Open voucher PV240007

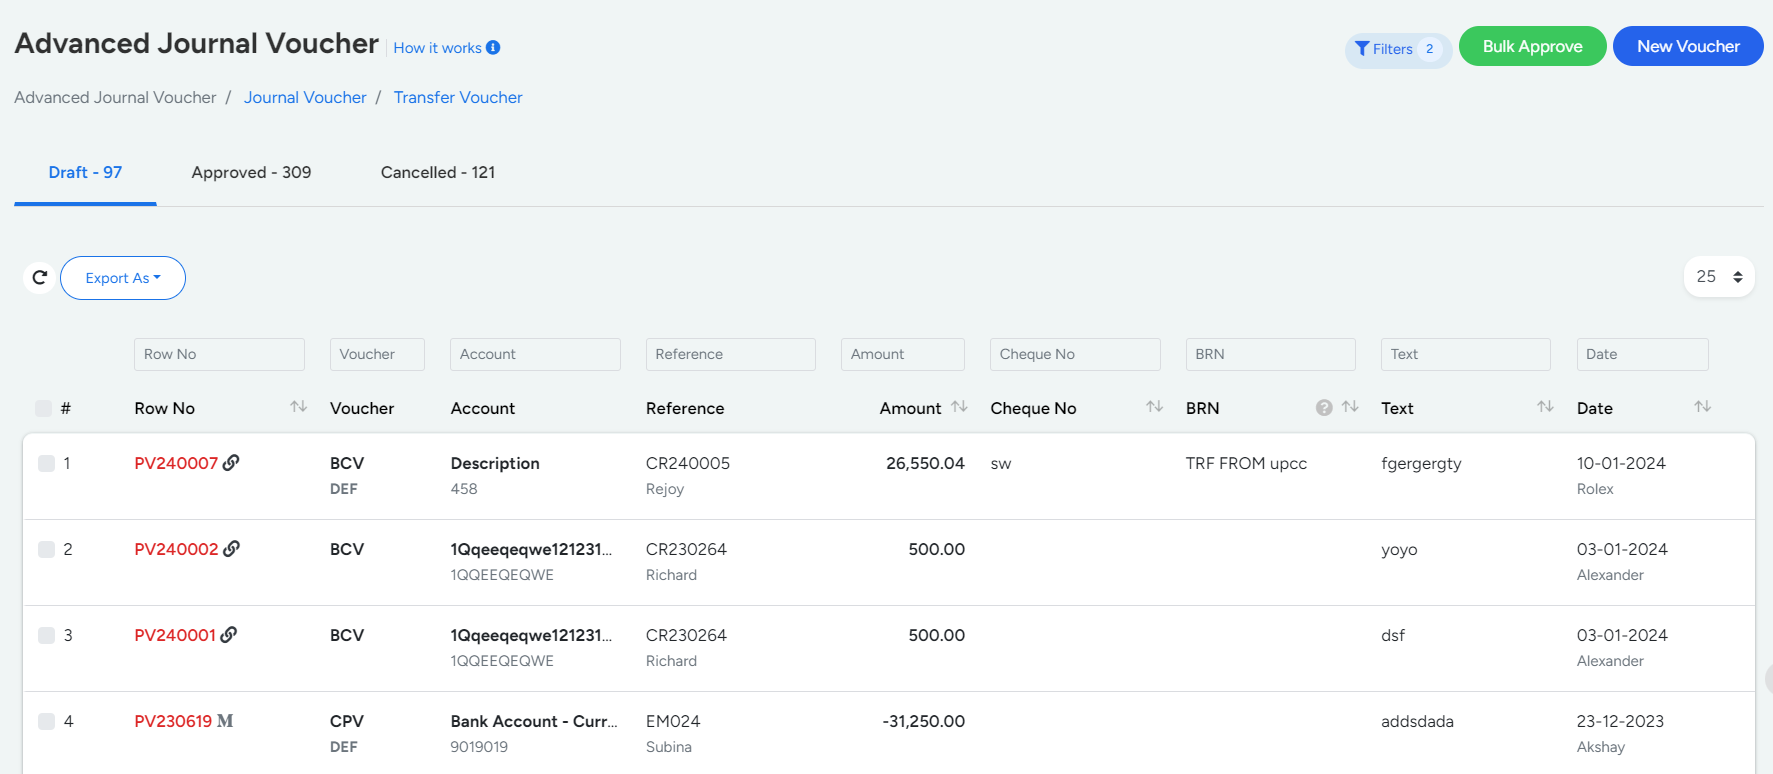tap(176, 463)
